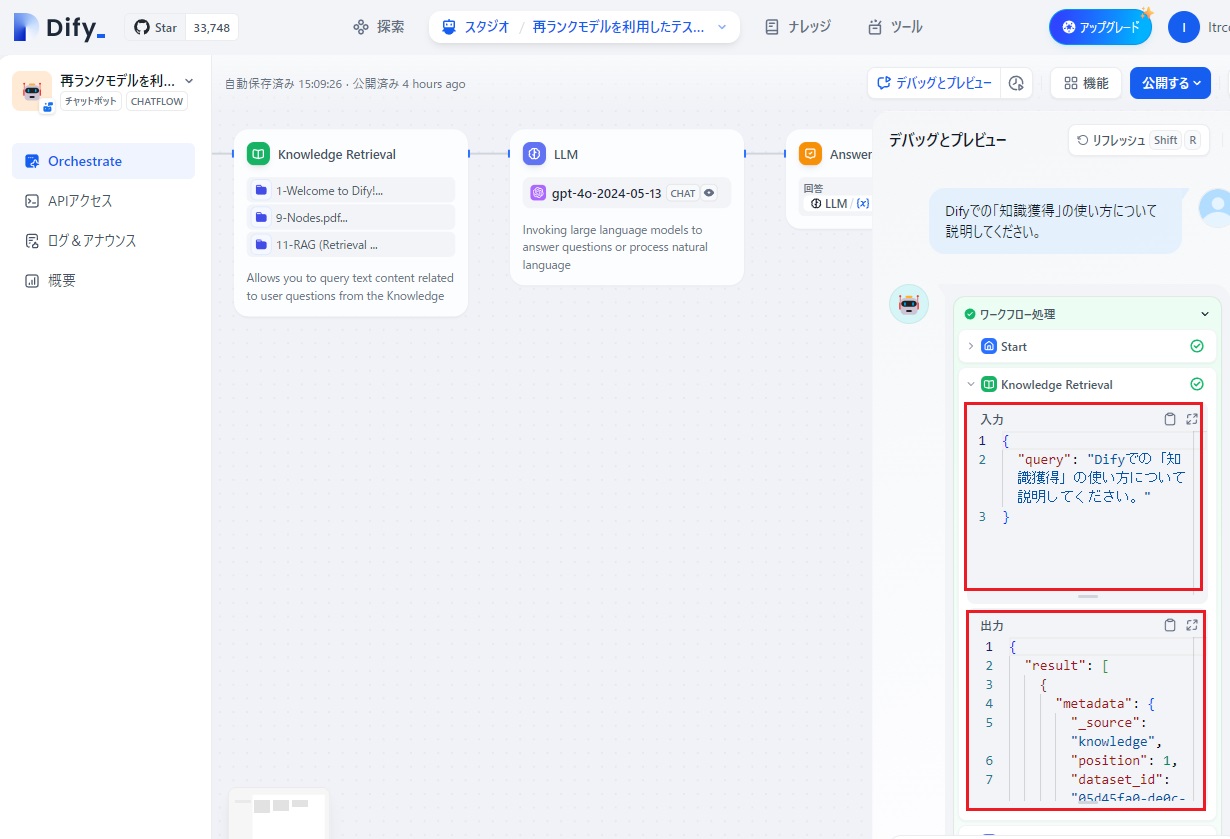
Task: Open the 公開する publish dropdown
Action: 1170,83
